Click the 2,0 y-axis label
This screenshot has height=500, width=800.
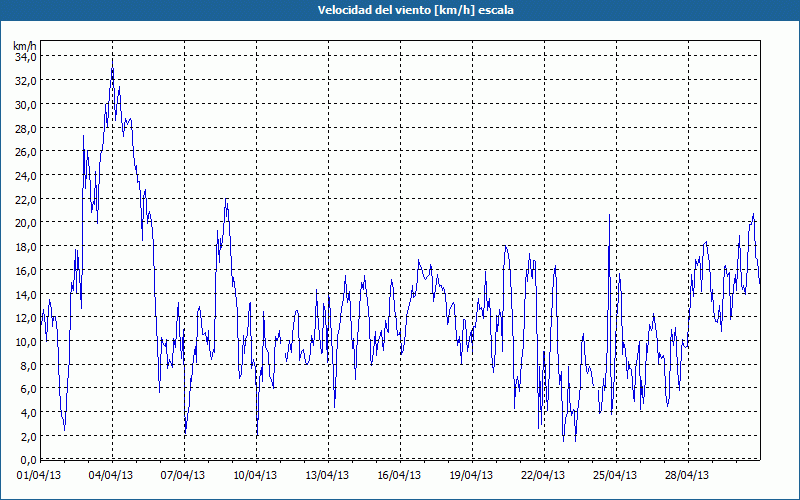pos(28,436)
